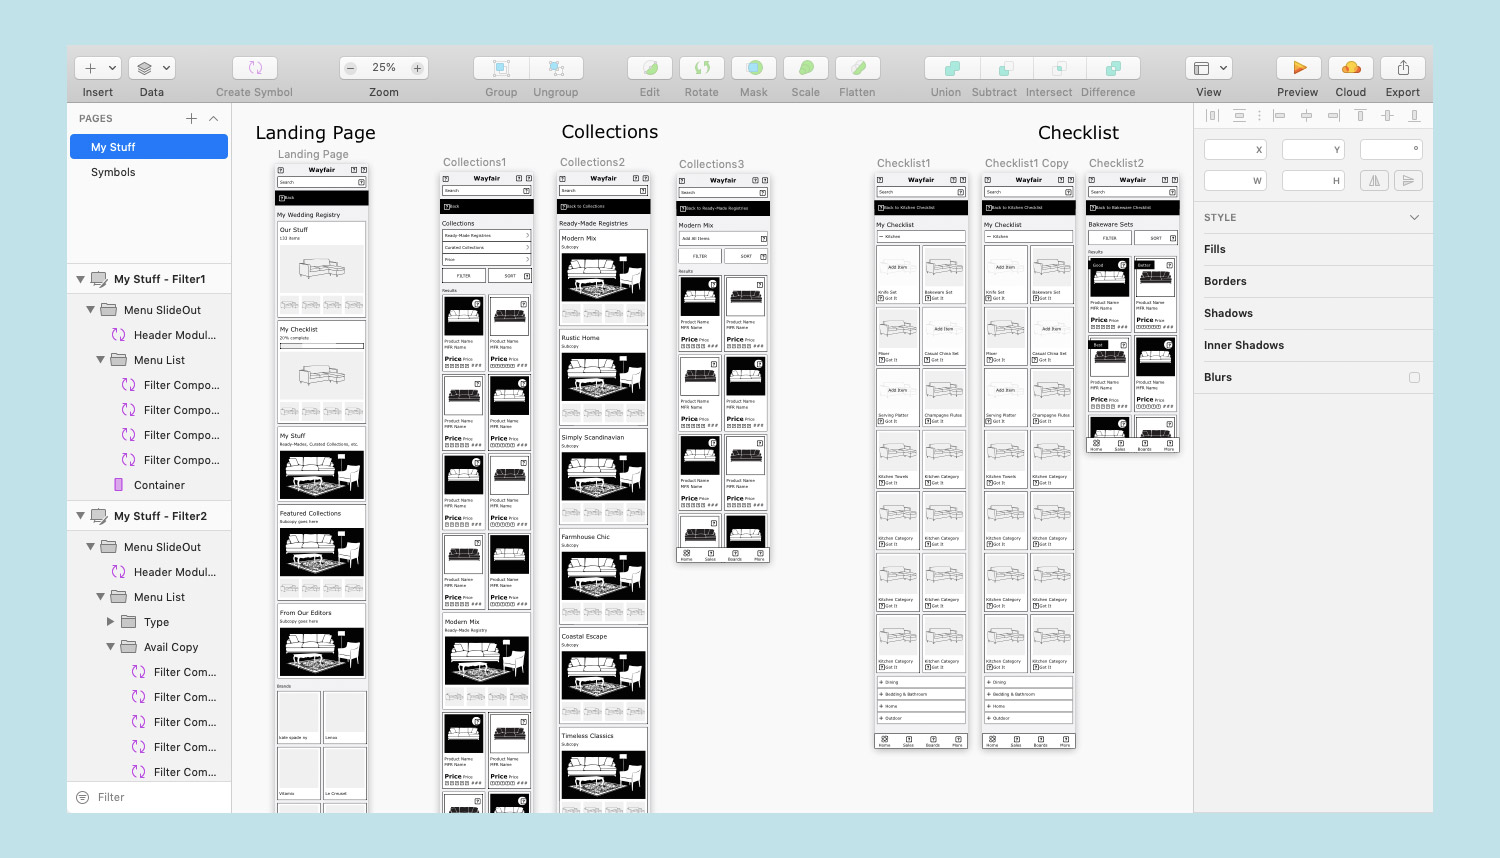The height and width of the screenshot is (858, 1500).
Task: Zoom out with the minus button
Action: (350, 68)
